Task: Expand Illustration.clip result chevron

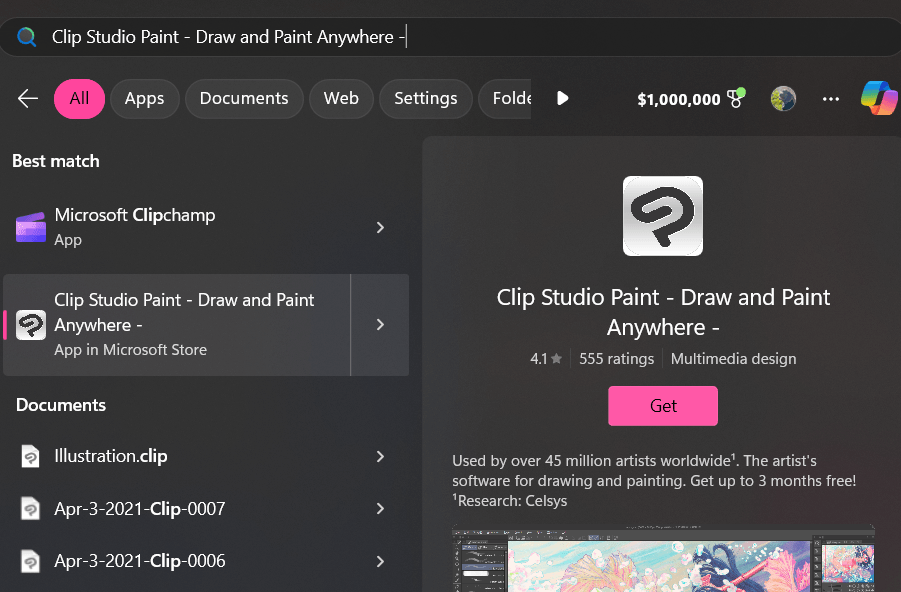Action: tap(380, 456)
